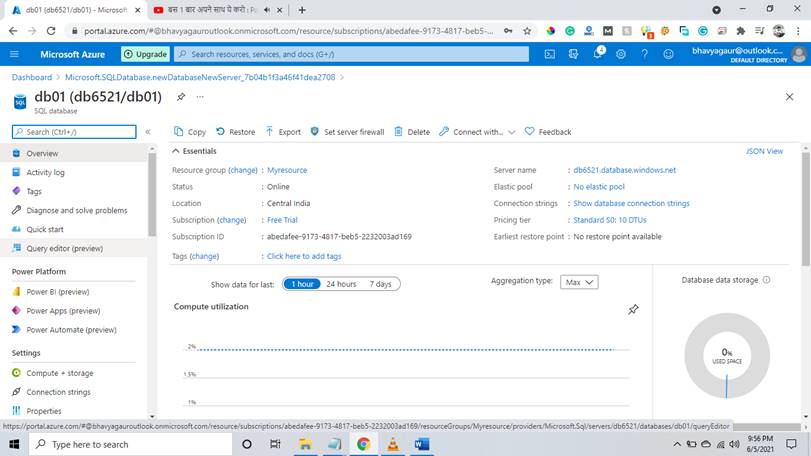Viewport: 811px width, 456px height.
Task: Copy the database
Action: coord(190,132)
